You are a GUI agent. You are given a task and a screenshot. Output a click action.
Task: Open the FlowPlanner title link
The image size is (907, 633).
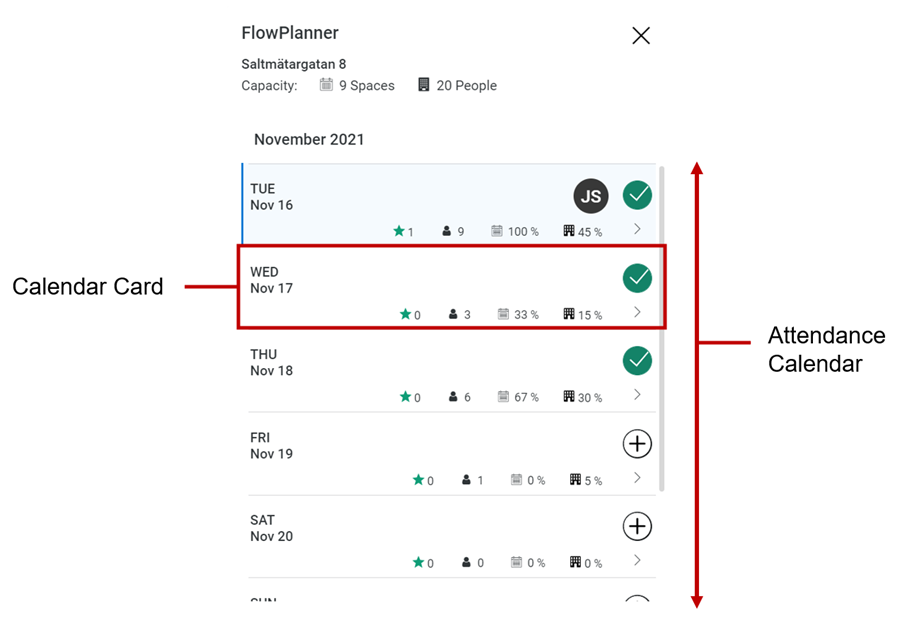pos(289,33)
